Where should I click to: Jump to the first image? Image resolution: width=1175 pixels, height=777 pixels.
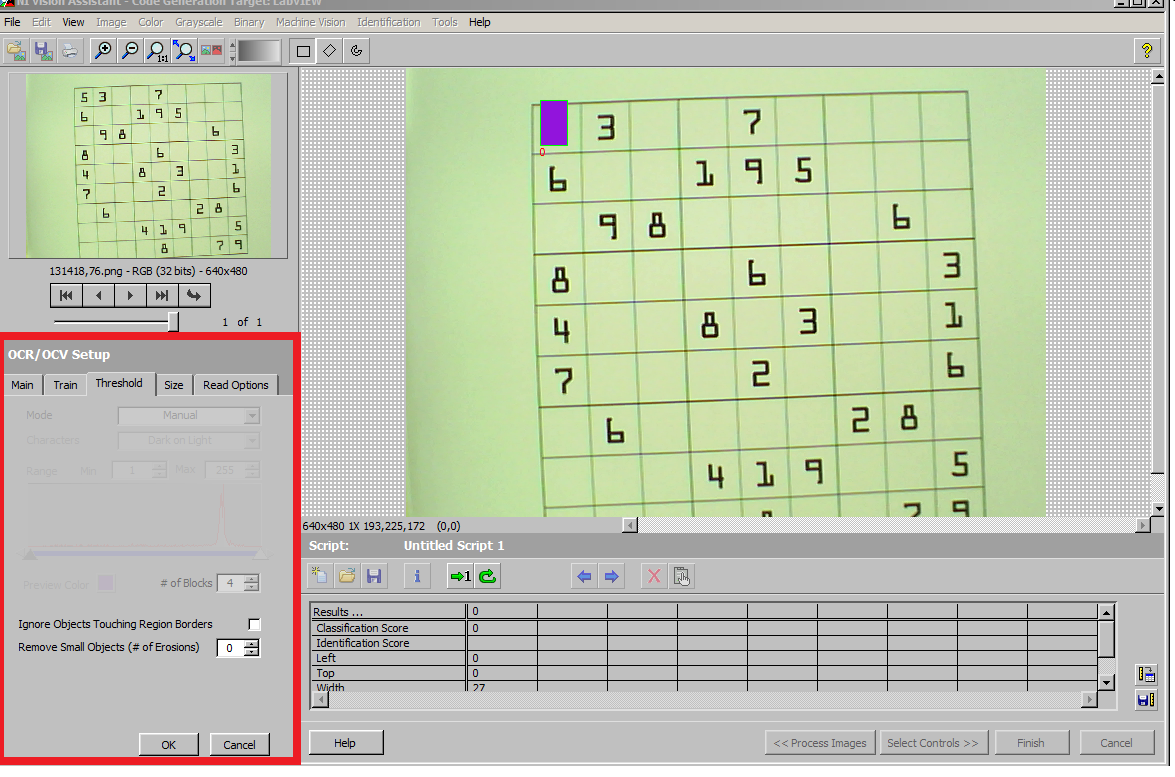pos(66,295)
